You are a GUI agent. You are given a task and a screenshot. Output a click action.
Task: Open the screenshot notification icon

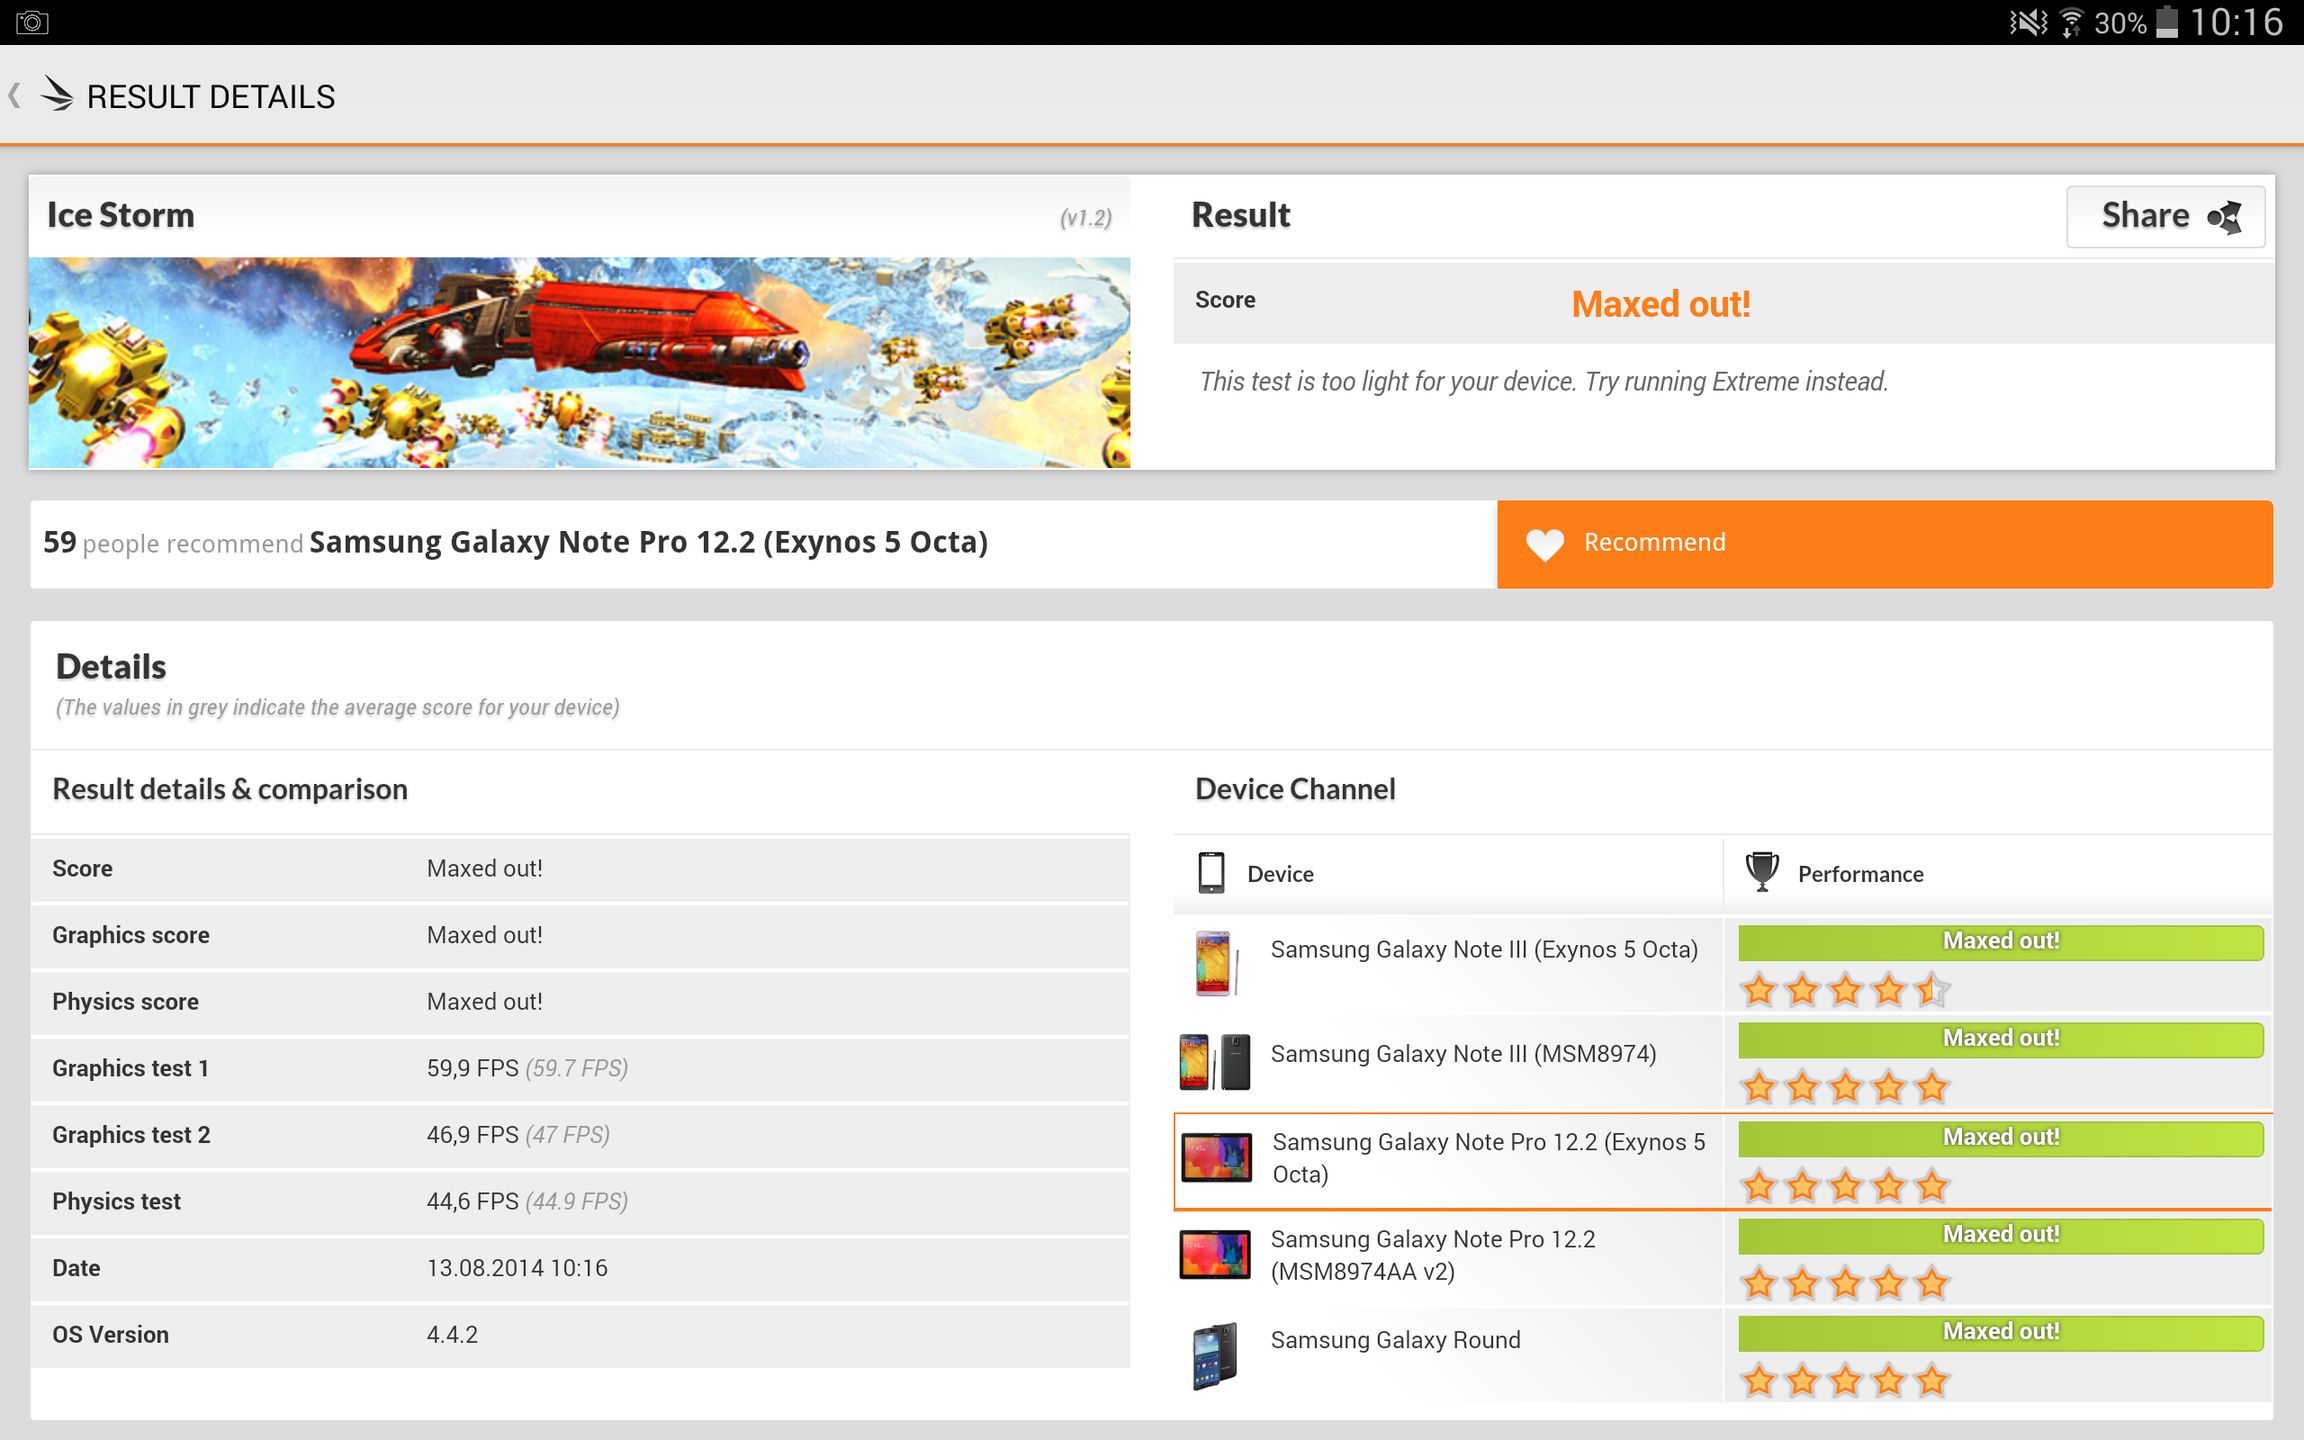[32, 22]
